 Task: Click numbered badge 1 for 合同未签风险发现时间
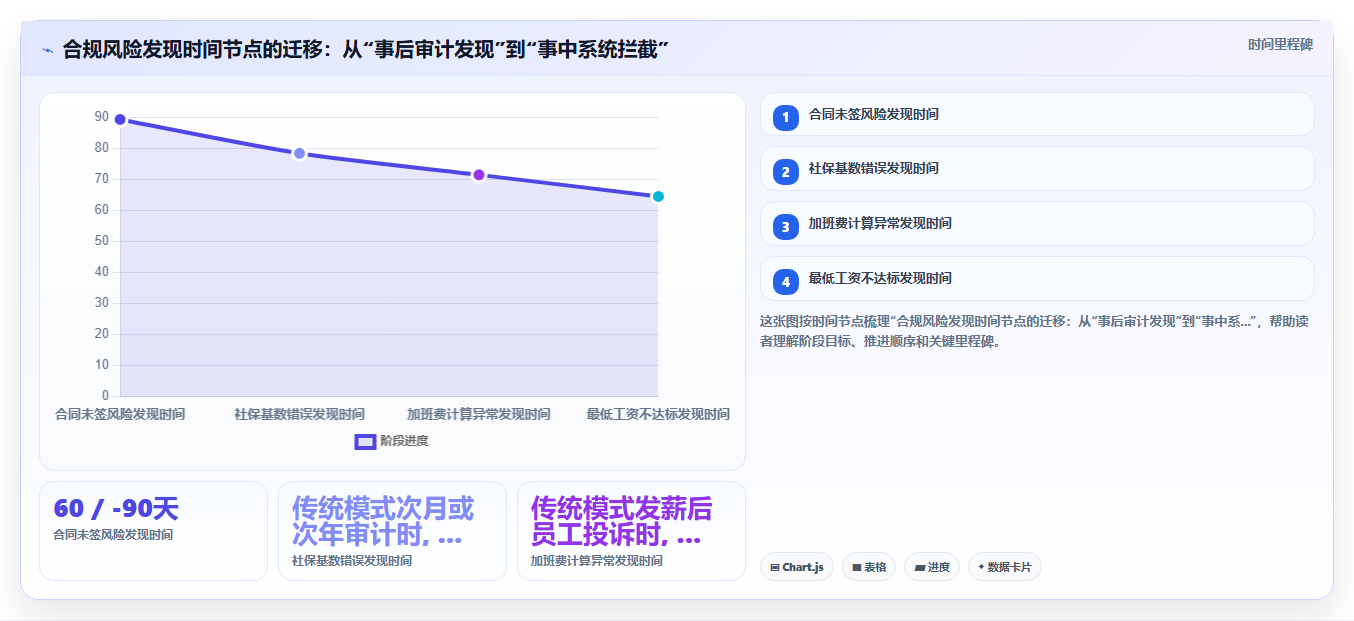pos(786,117)
